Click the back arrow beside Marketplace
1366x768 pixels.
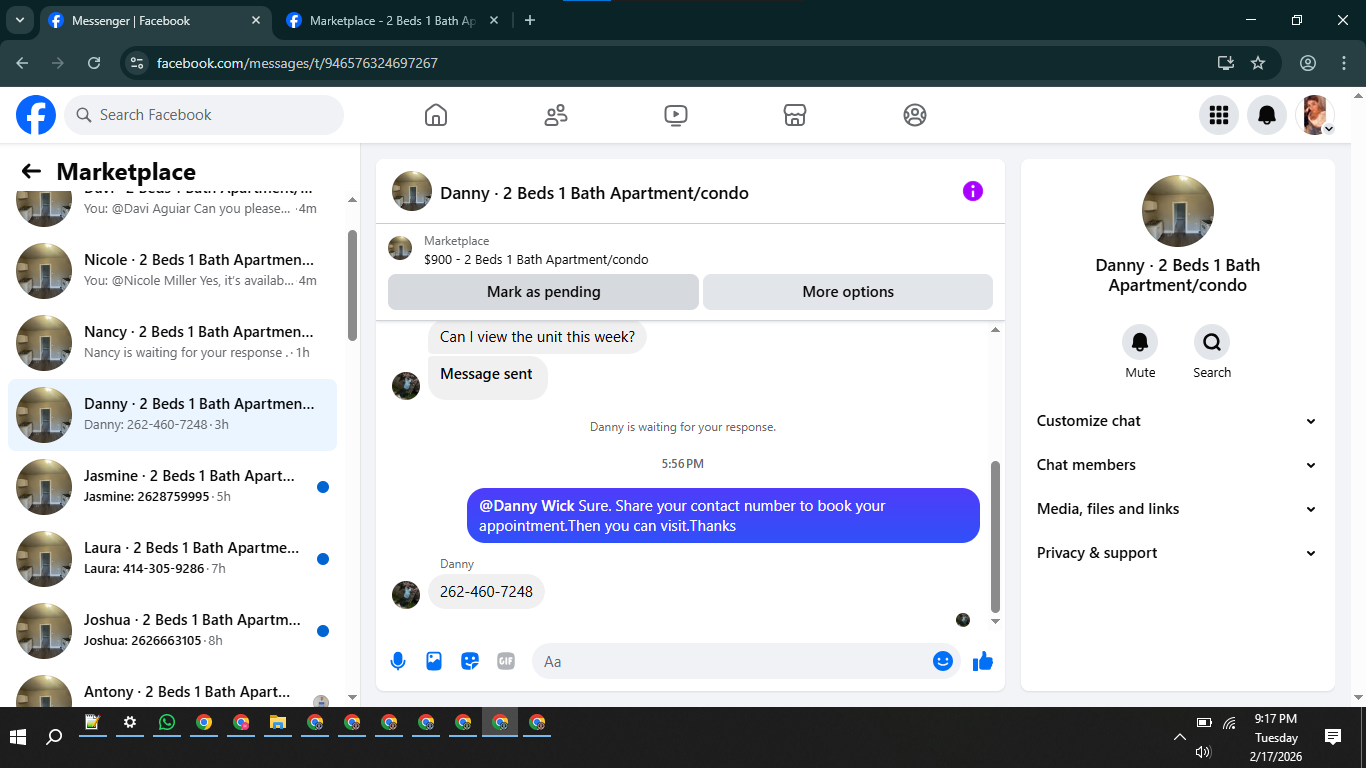[x=31, y=171]
